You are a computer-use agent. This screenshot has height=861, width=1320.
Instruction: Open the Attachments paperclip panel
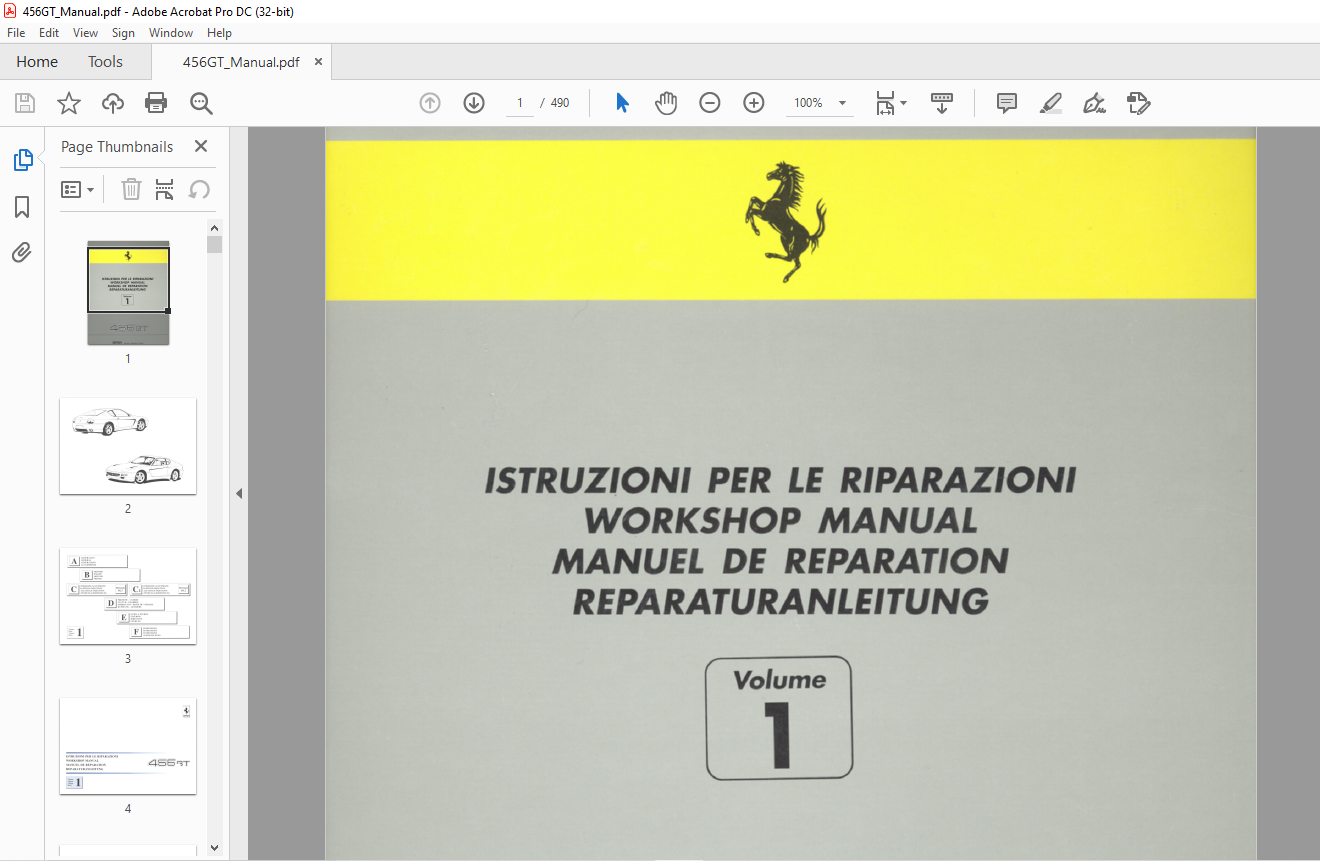click(22, 253)
